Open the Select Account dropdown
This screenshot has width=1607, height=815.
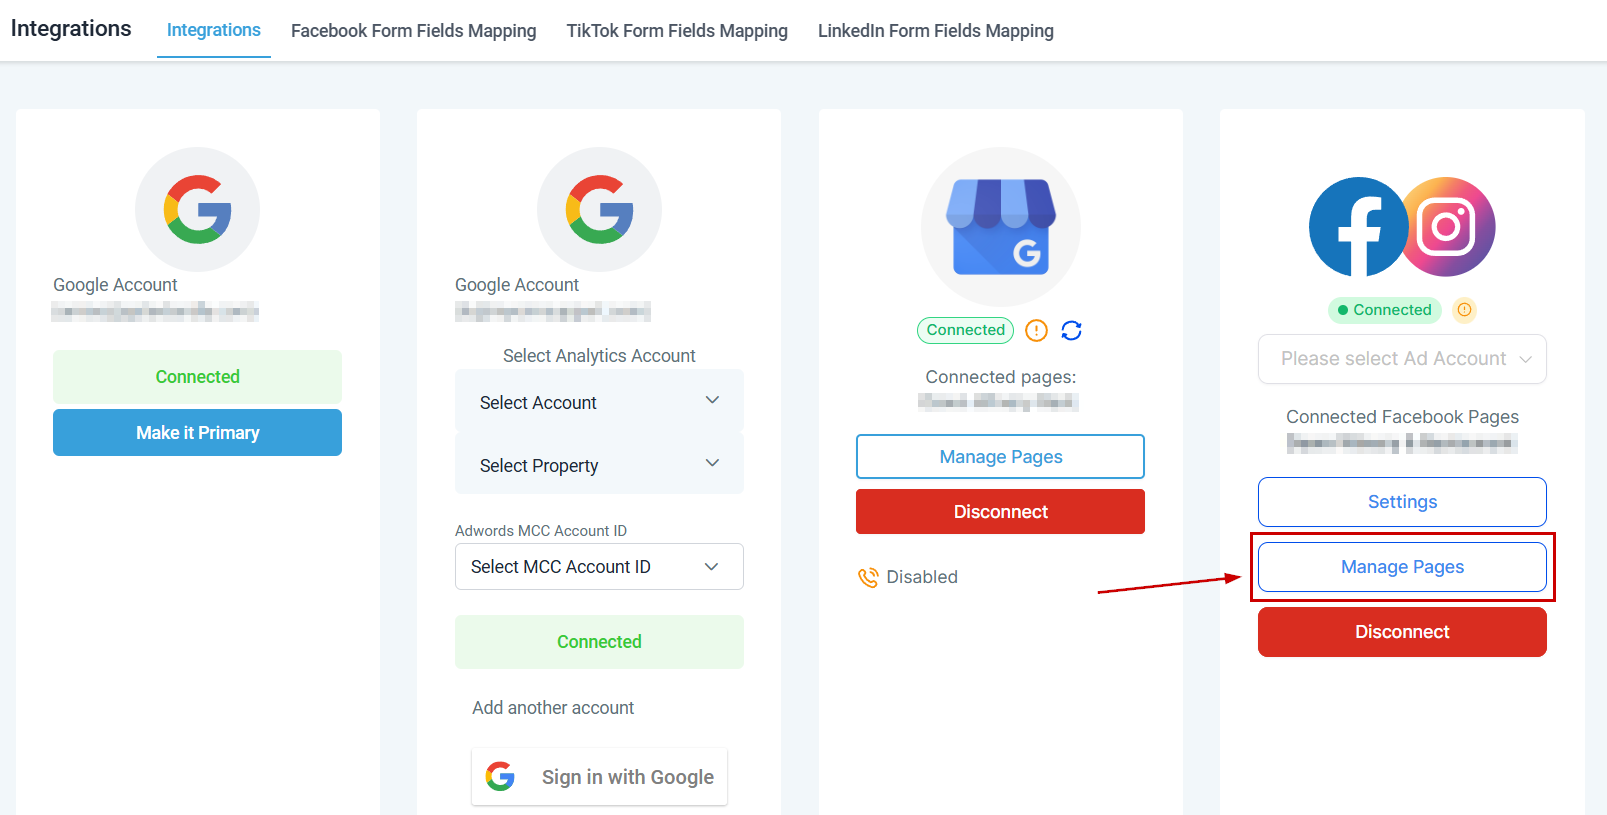pyautogui.click(x=599, y=402)
